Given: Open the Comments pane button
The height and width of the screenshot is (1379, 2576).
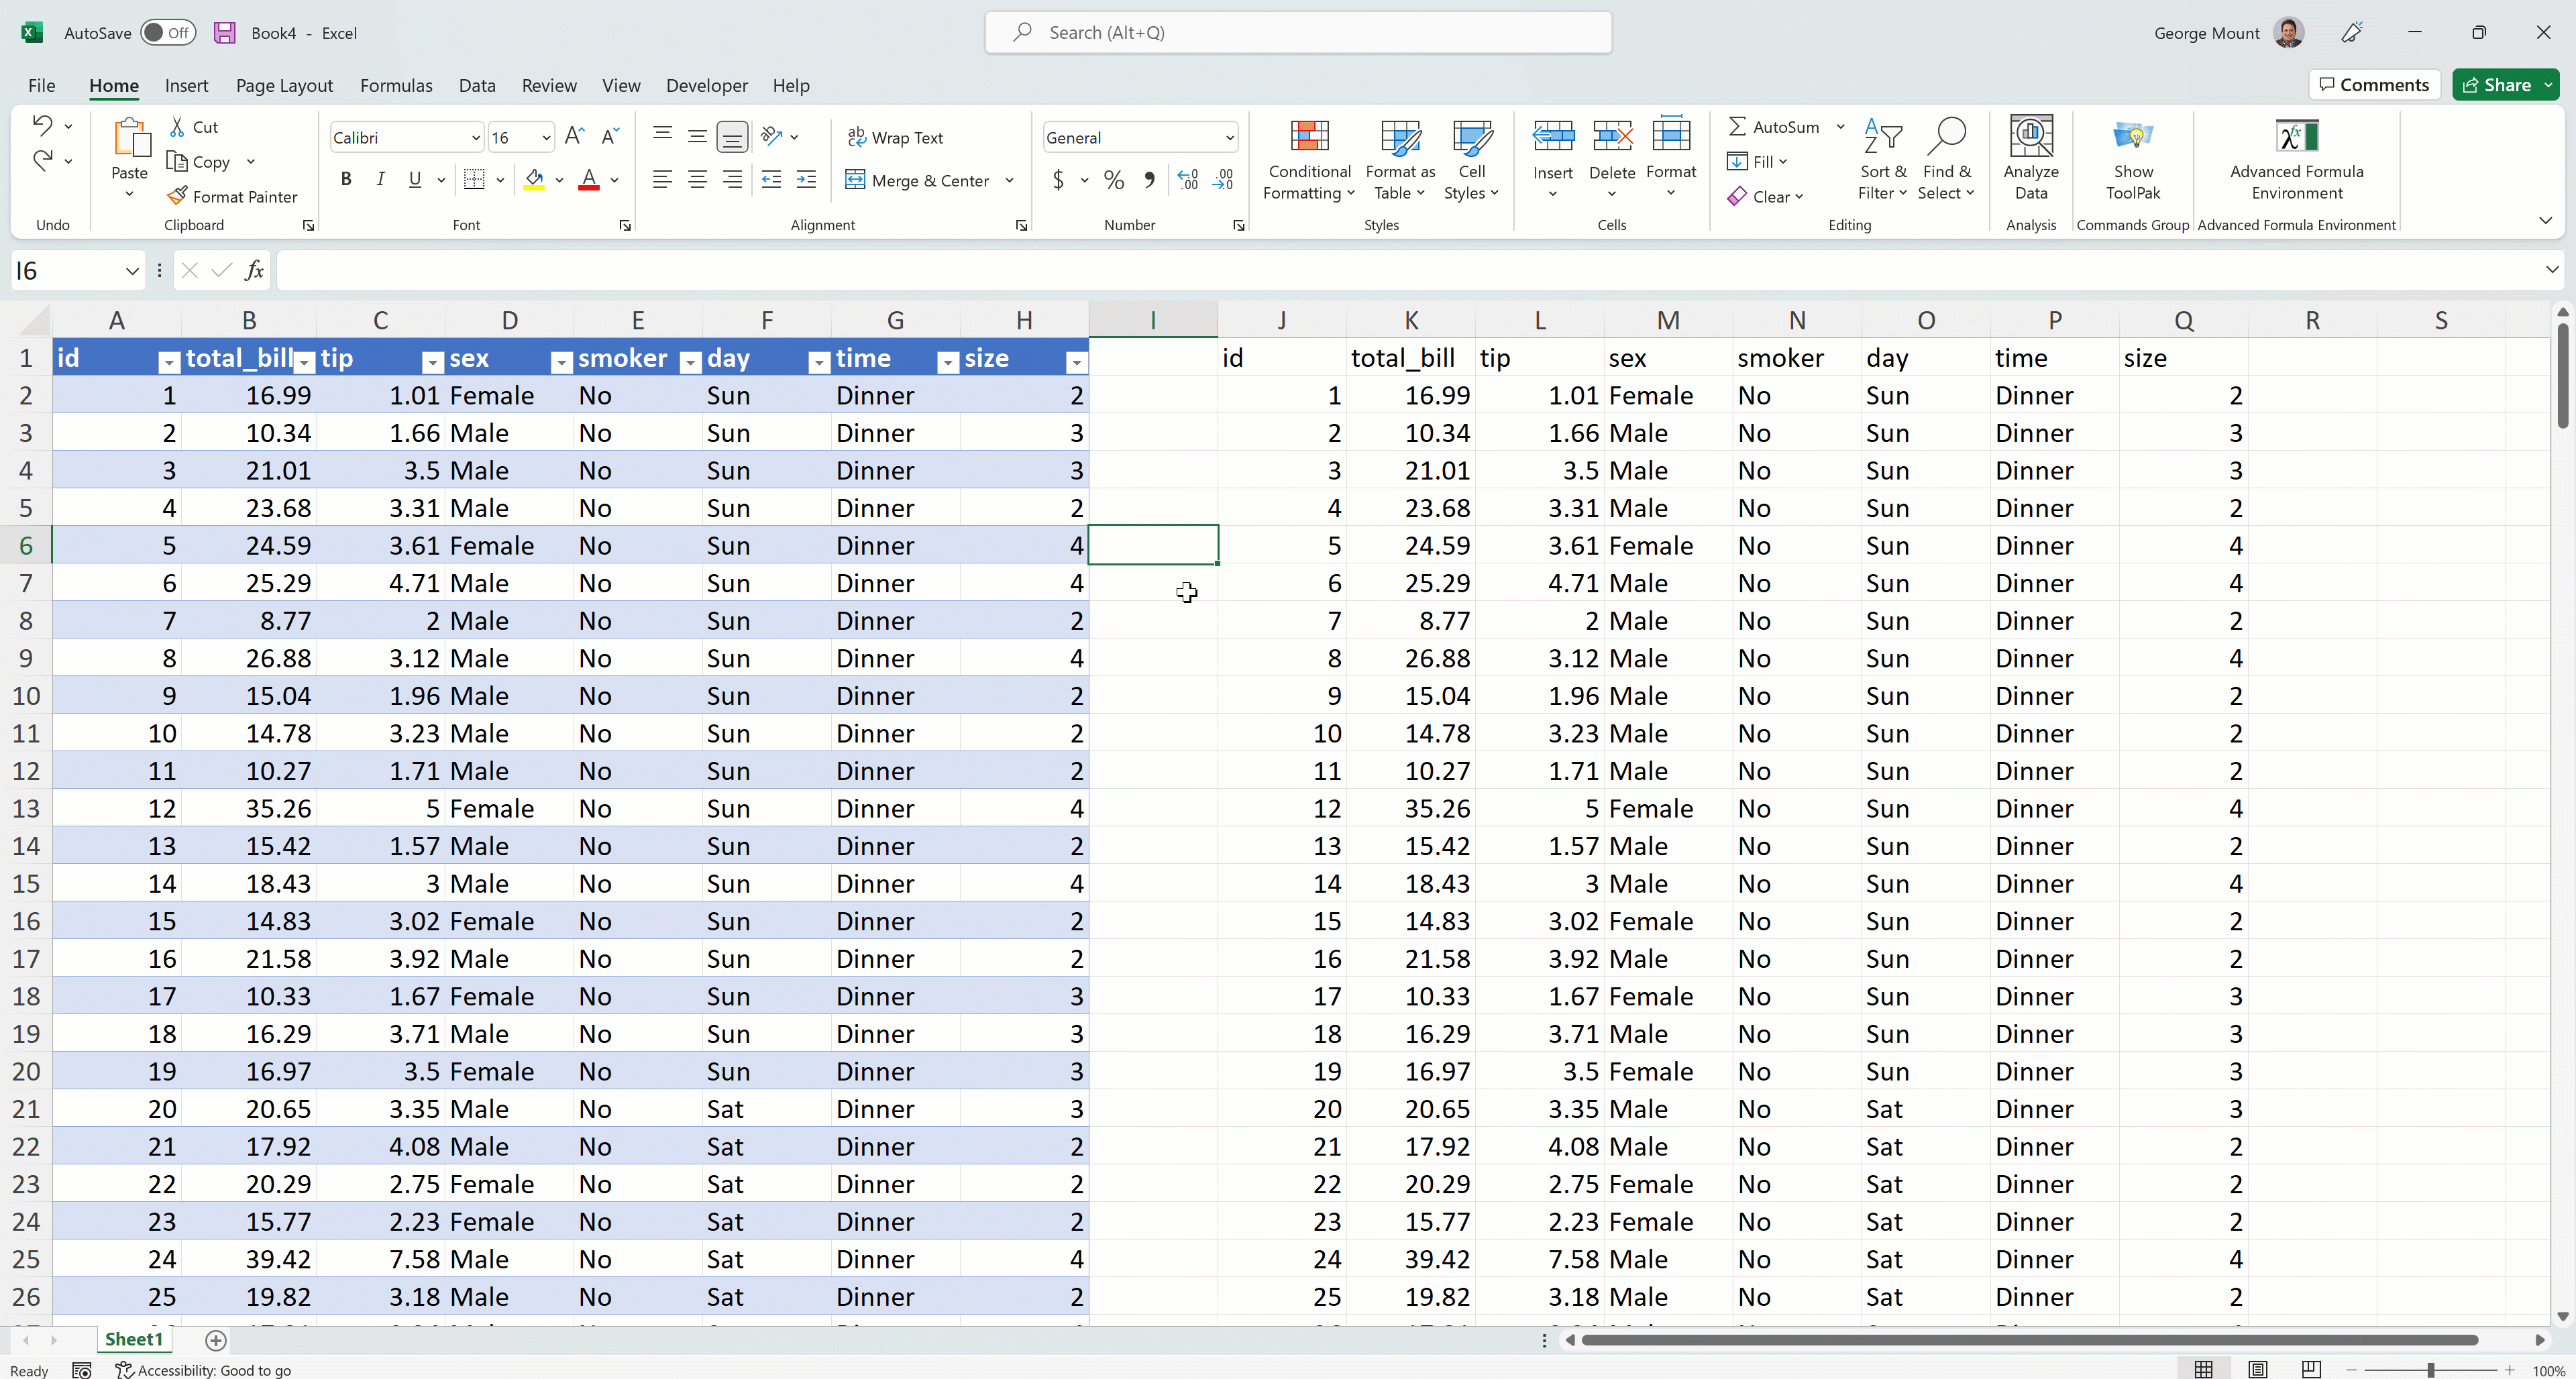Looking at the screenshot, I should click(x=2374, y=85).
